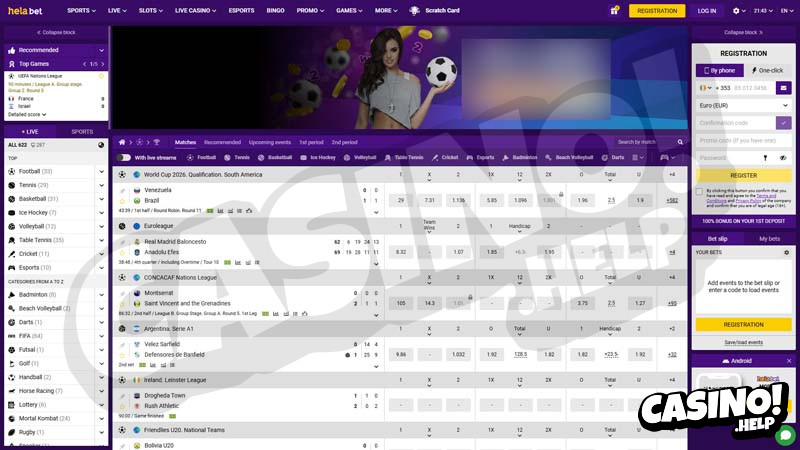
Task: Click the gamepad icon in filter bar
Action: [664, 158]
